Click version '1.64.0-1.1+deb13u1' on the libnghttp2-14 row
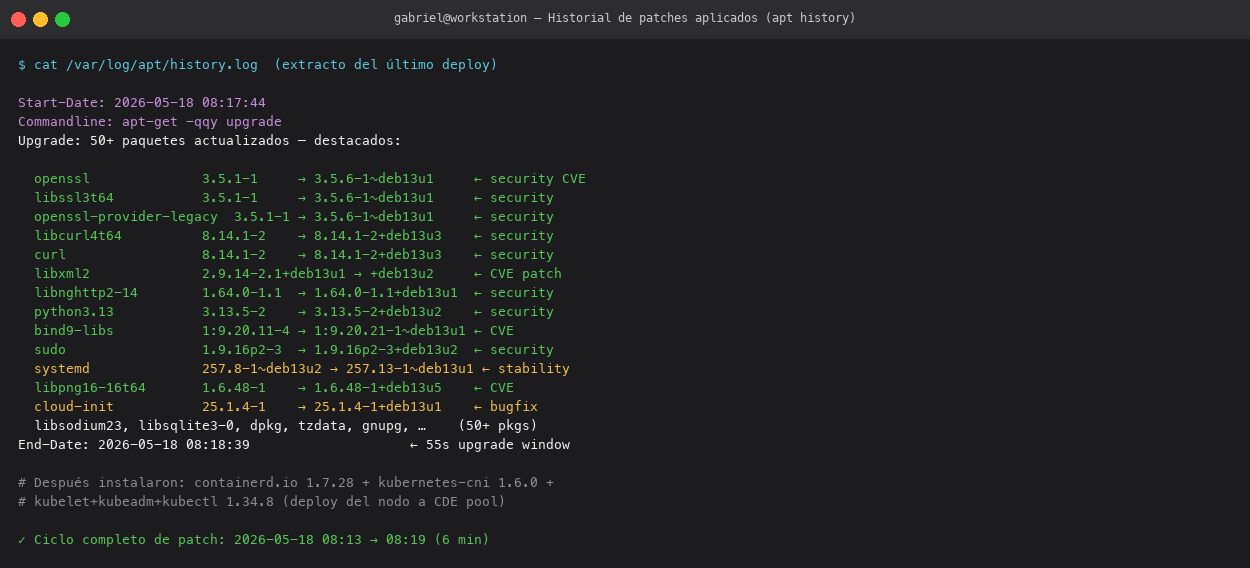 click(386, 293)
